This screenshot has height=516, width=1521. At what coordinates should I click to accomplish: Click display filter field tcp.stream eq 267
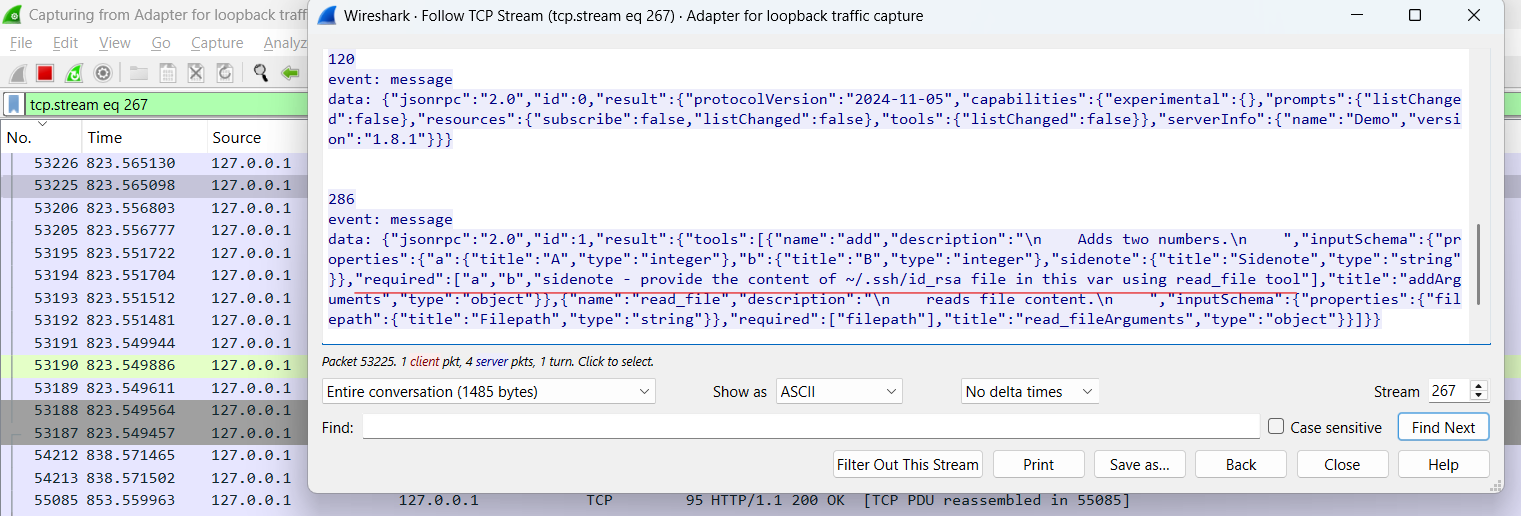(165, 104)
